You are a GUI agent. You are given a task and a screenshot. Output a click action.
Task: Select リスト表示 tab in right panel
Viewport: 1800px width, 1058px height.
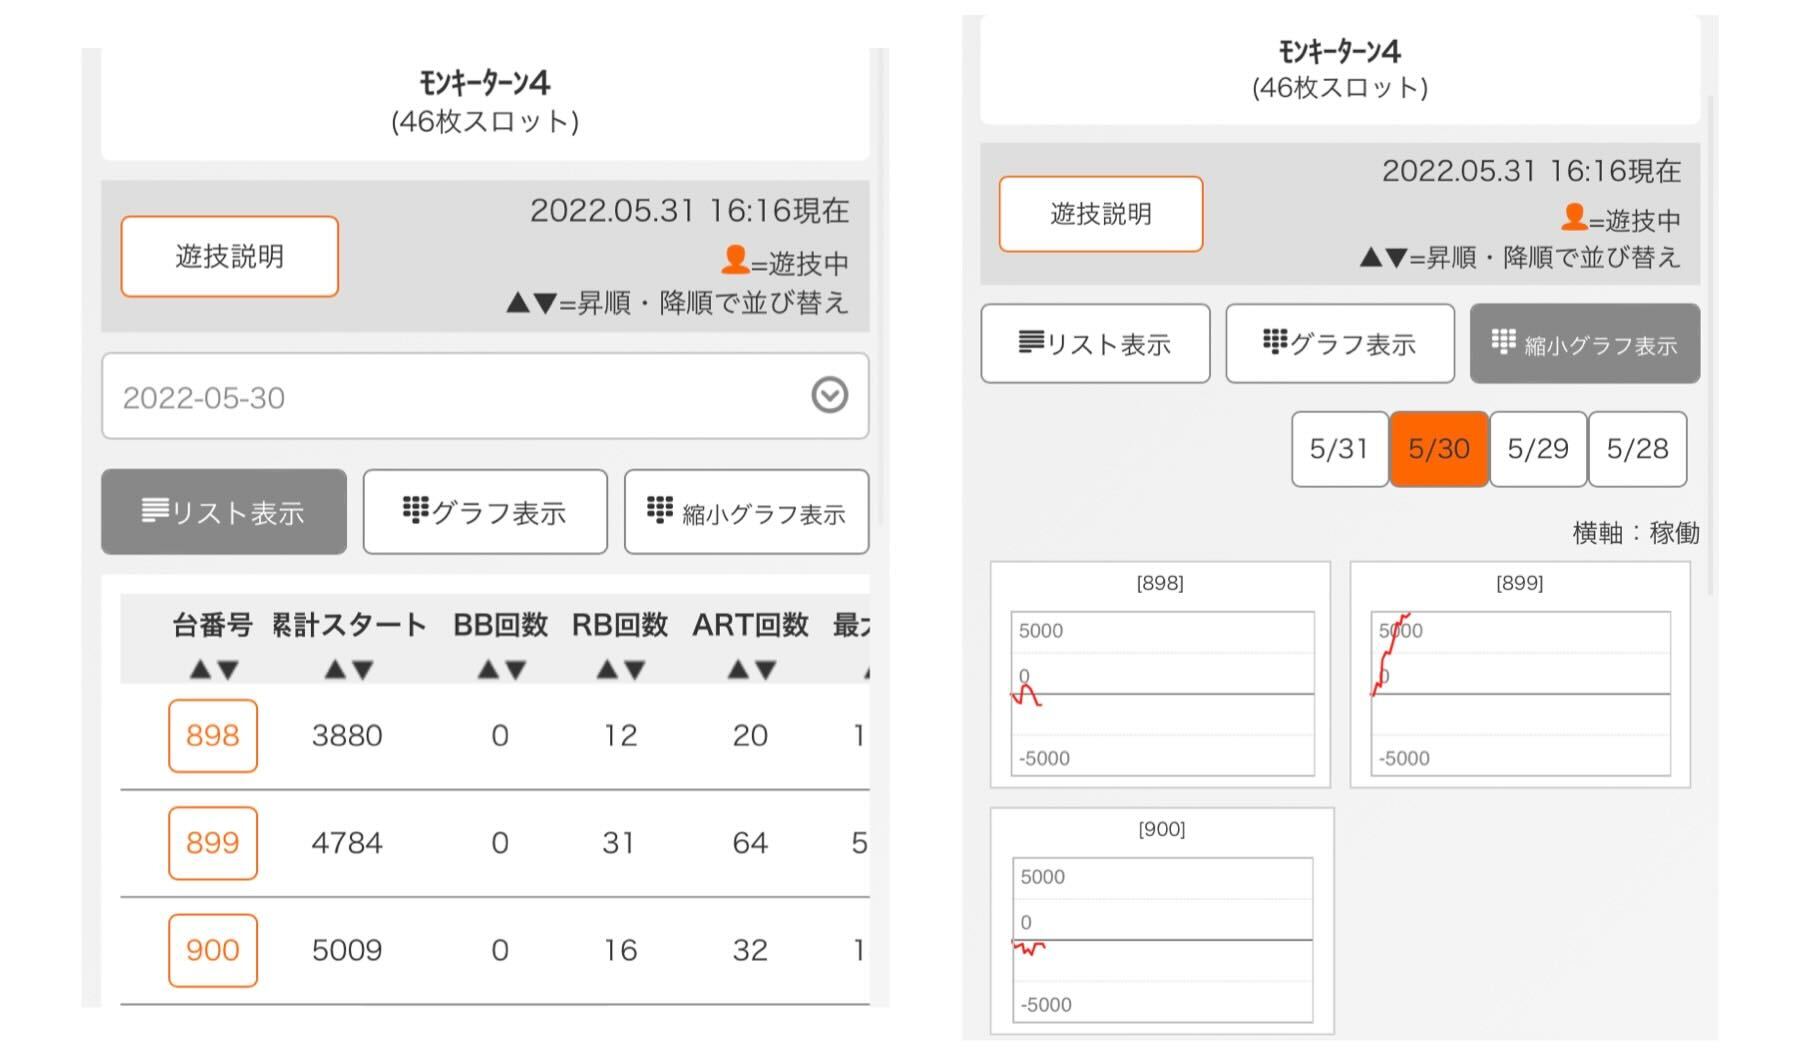1095,344
